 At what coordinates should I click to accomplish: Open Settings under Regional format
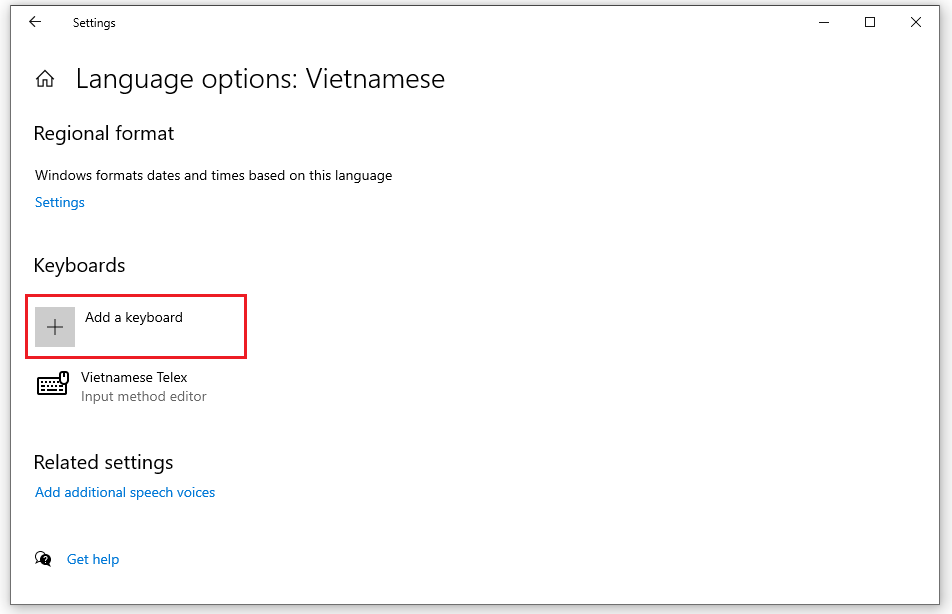click(x=59, y=202)
